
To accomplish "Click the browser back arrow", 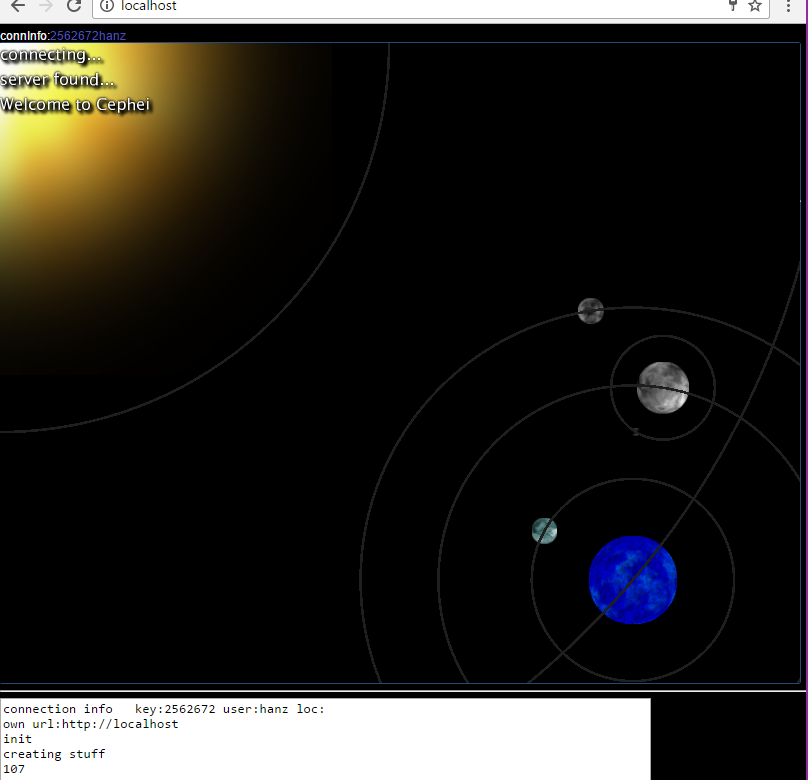I will point(18,6).
